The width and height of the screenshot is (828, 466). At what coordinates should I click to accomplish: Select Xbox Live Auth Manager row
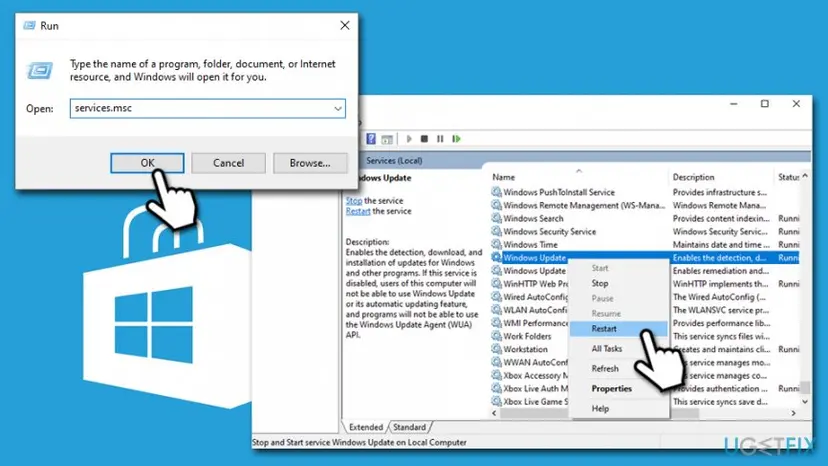(x=530, y=388)
